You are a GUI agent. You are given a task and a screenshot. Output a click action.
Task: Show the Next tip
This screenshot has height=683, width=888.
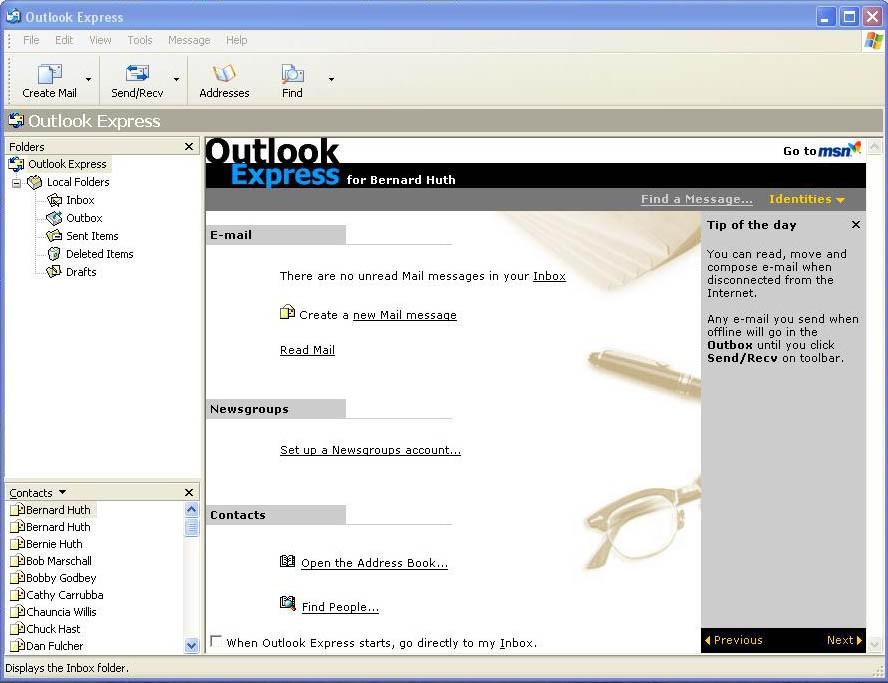(844, 641)
